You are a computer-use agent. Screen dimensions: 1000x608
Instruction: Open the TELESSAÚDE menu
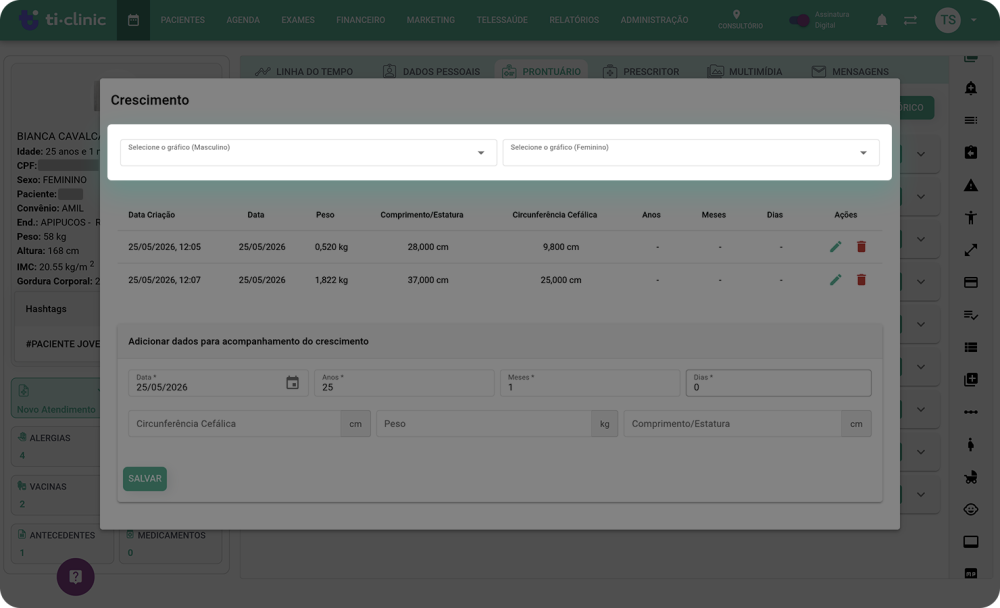click(x=502, y=20)
